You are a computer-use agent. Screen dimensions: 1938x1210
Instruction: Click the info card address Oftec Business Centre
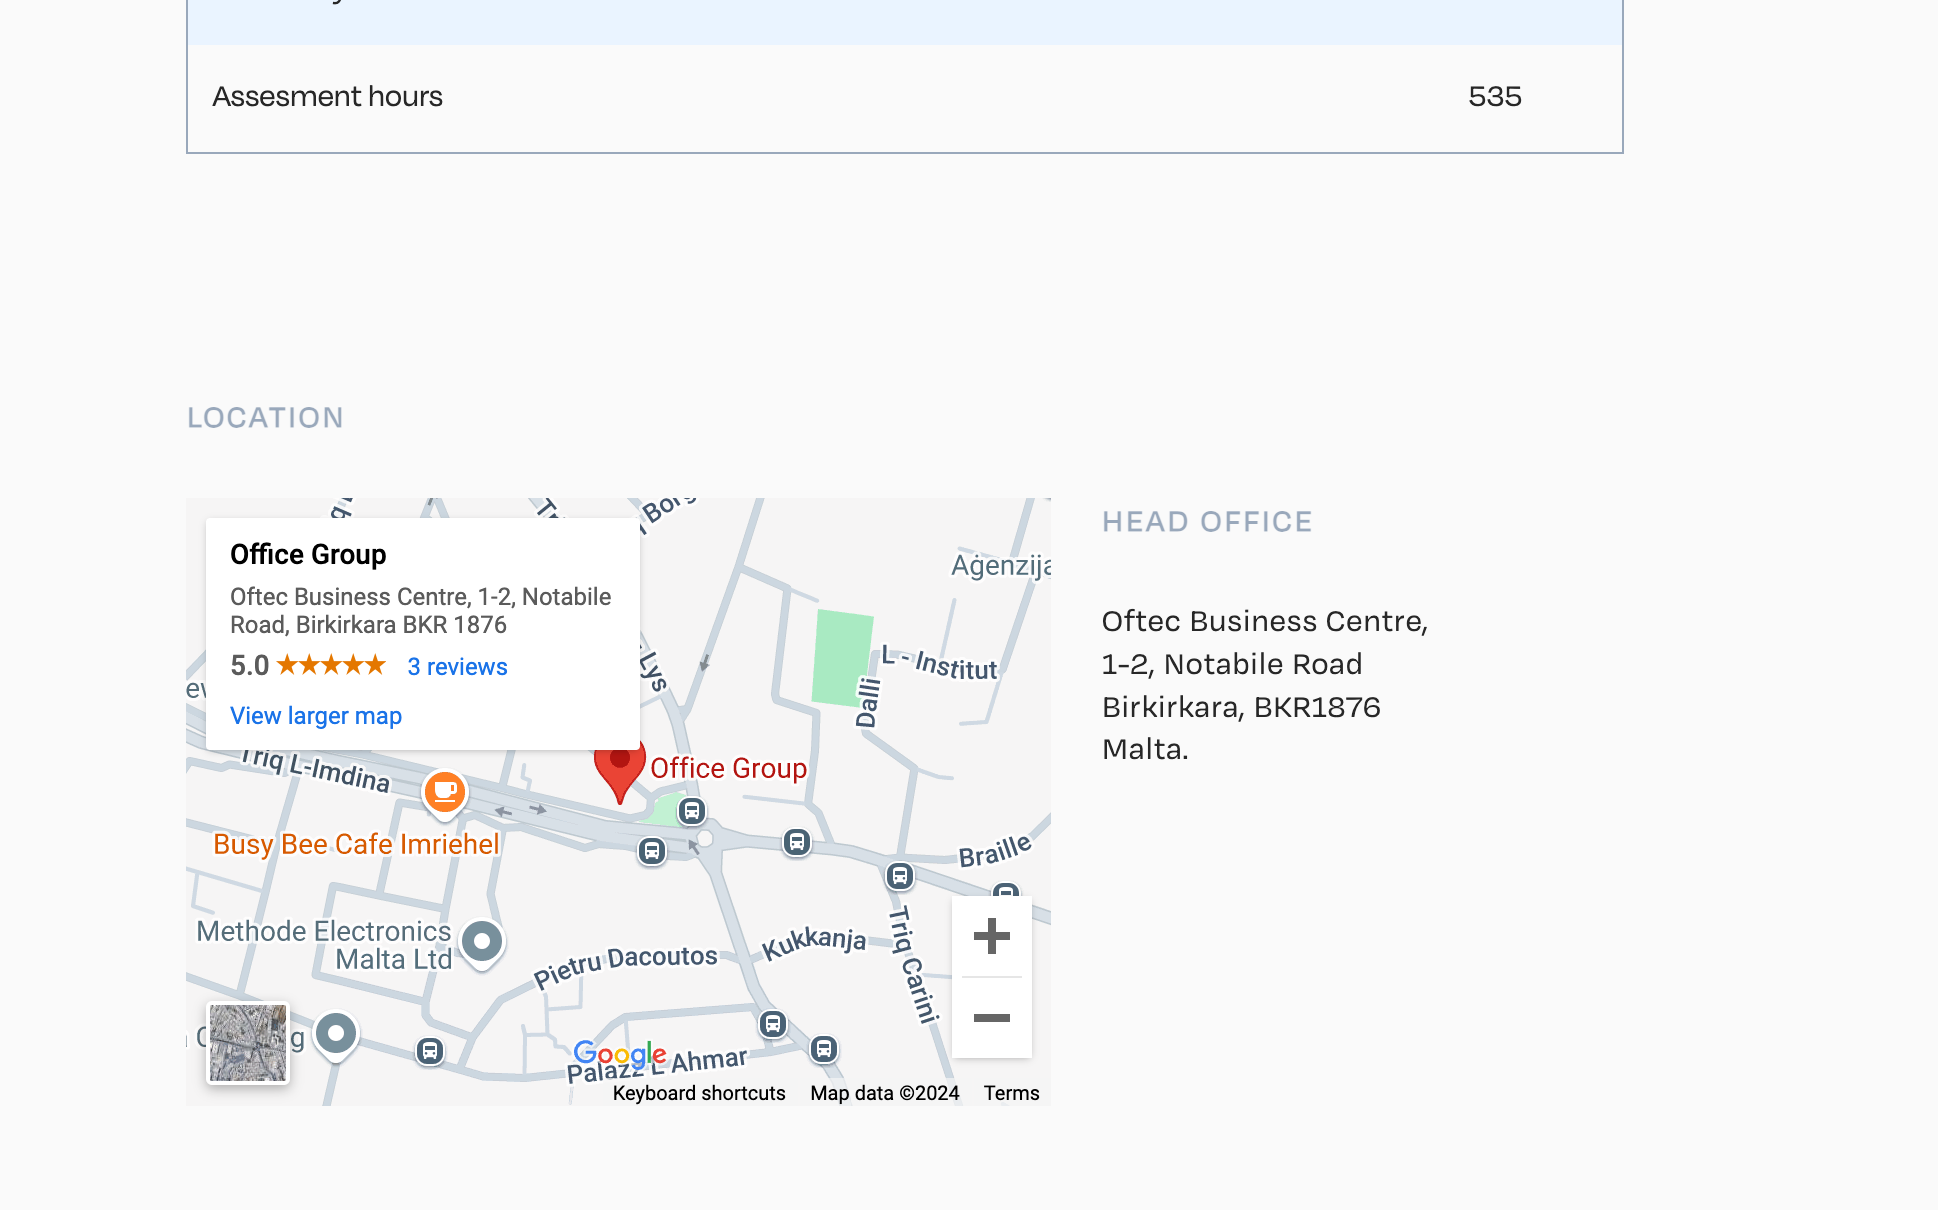[420, 611]
